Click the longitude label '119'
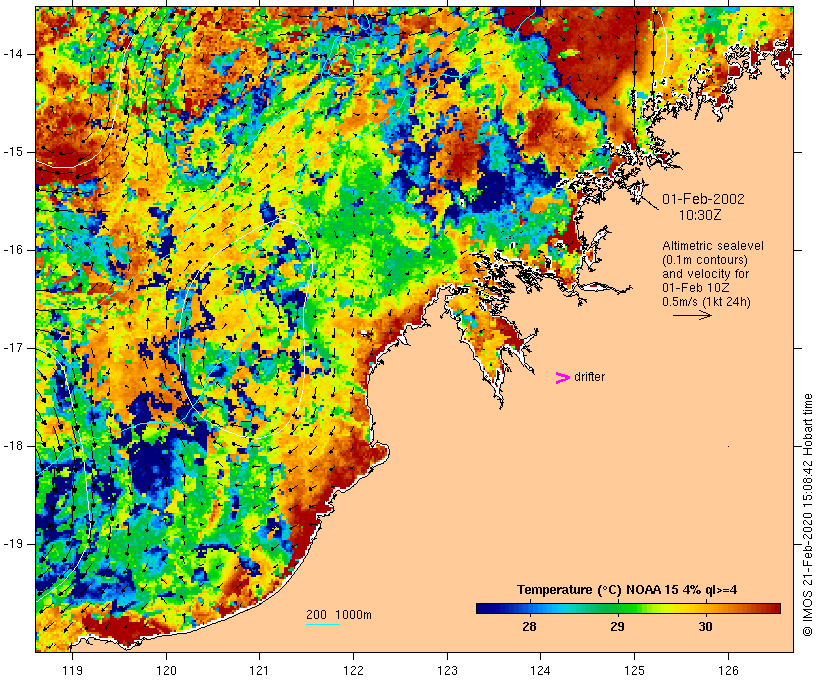 (72, 671)
